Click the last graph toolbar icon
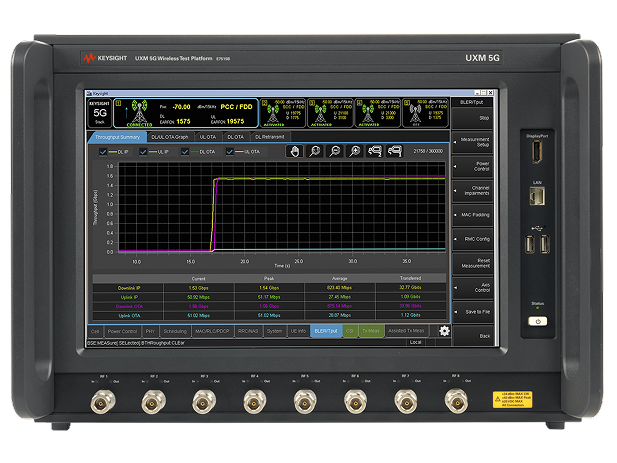 (392, 151)
